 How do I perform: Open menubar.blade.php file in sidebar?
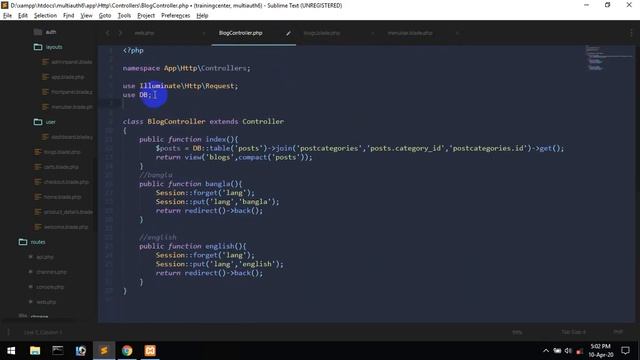pos(67,107)
